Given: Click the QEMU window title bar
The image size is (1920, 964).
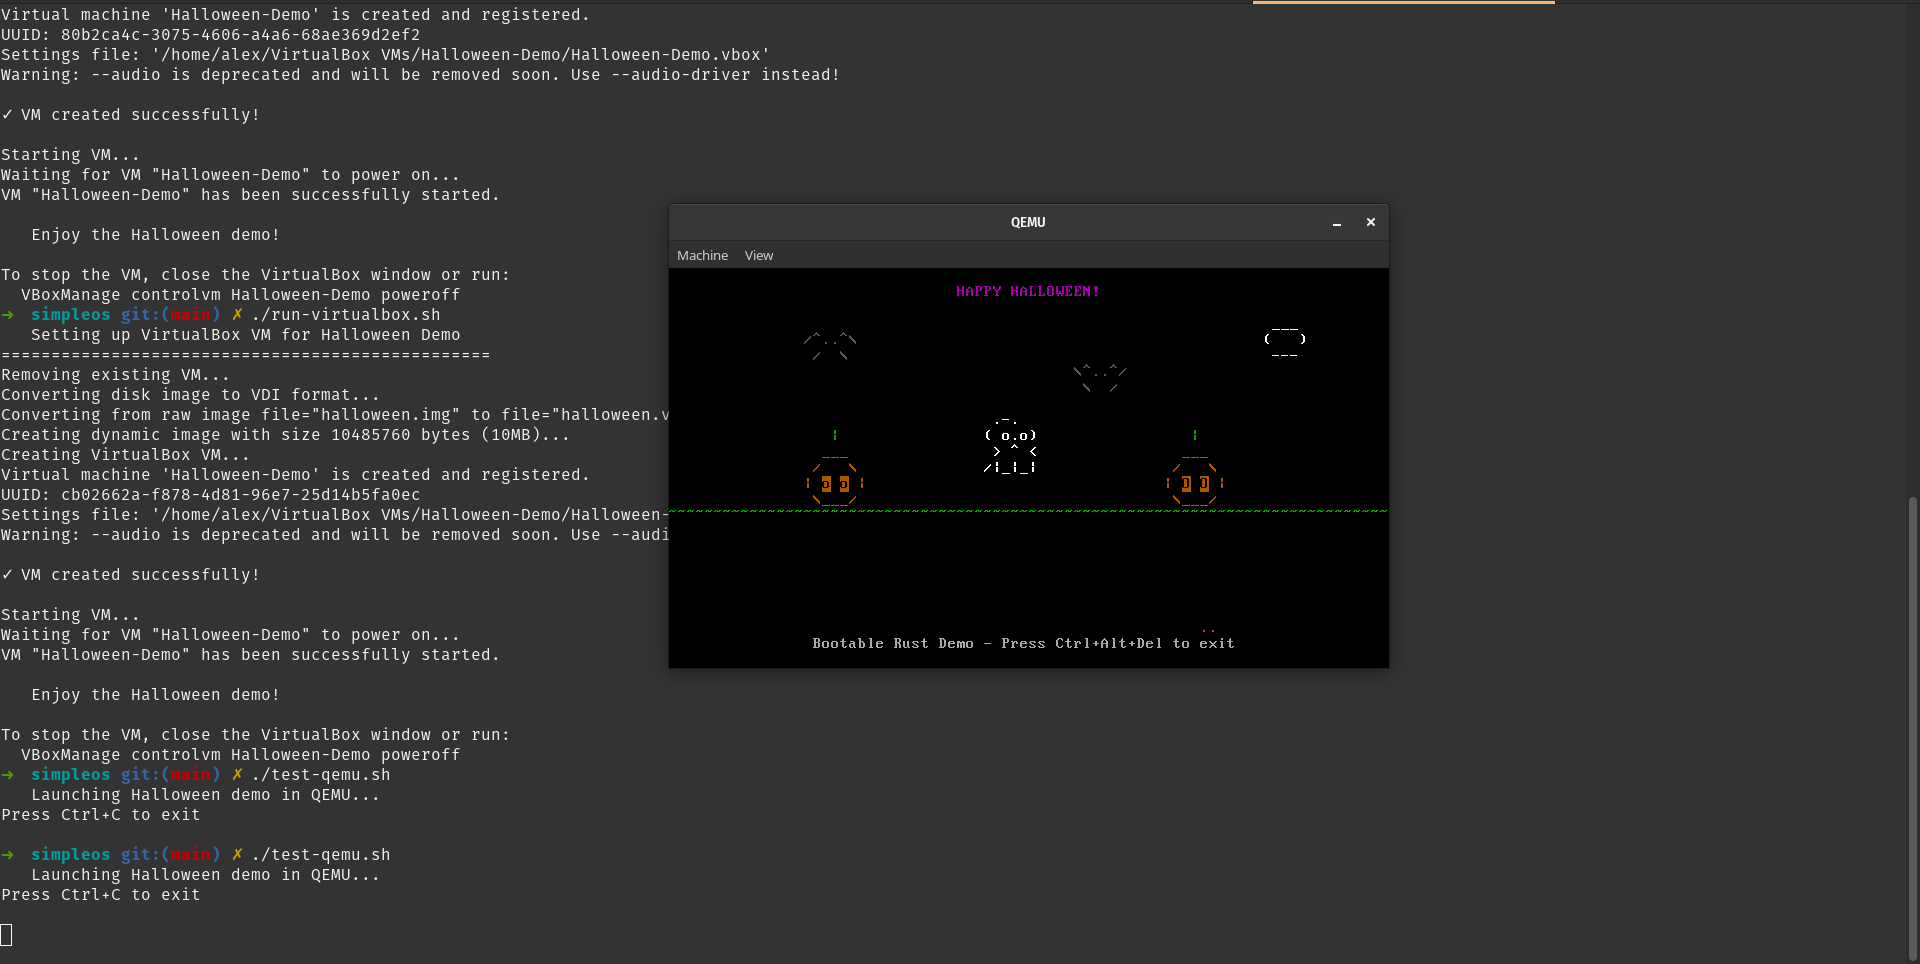Looking at the screenshot, I should 1027,222.
